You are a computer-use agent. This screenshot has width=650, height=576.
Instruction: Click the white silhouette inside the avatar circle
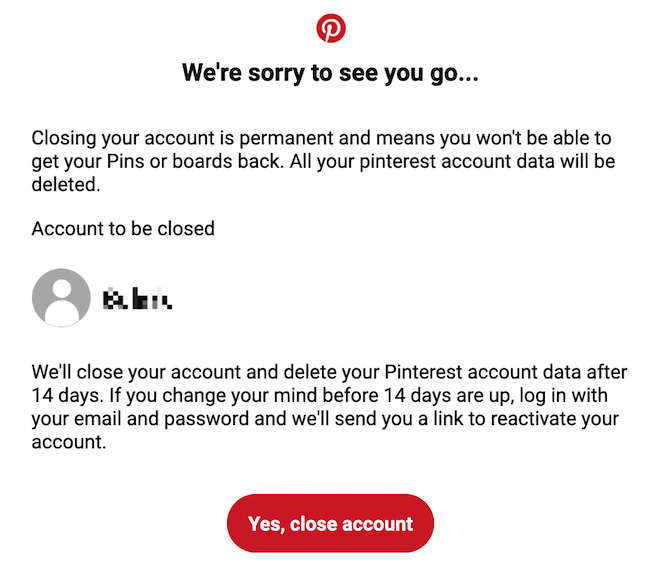click(61, 303)
